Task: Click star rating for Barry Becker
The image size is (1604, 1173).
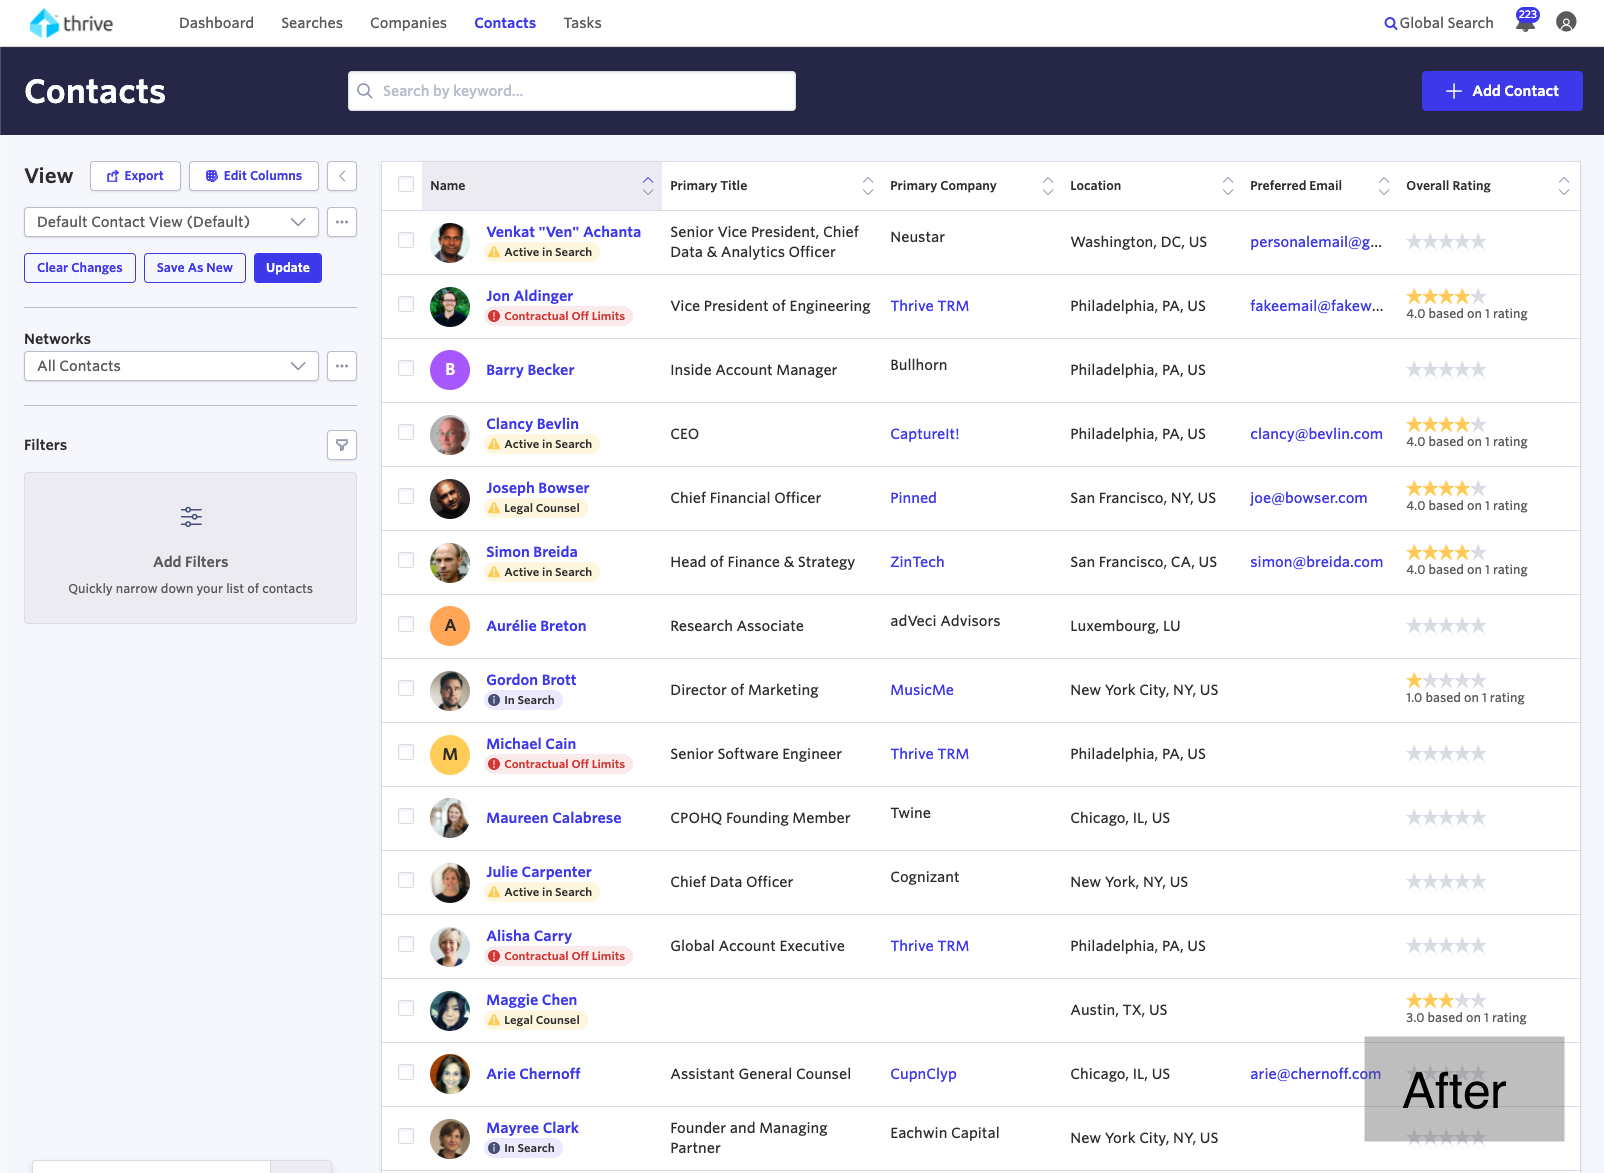Action: [x=1446, y=370]
